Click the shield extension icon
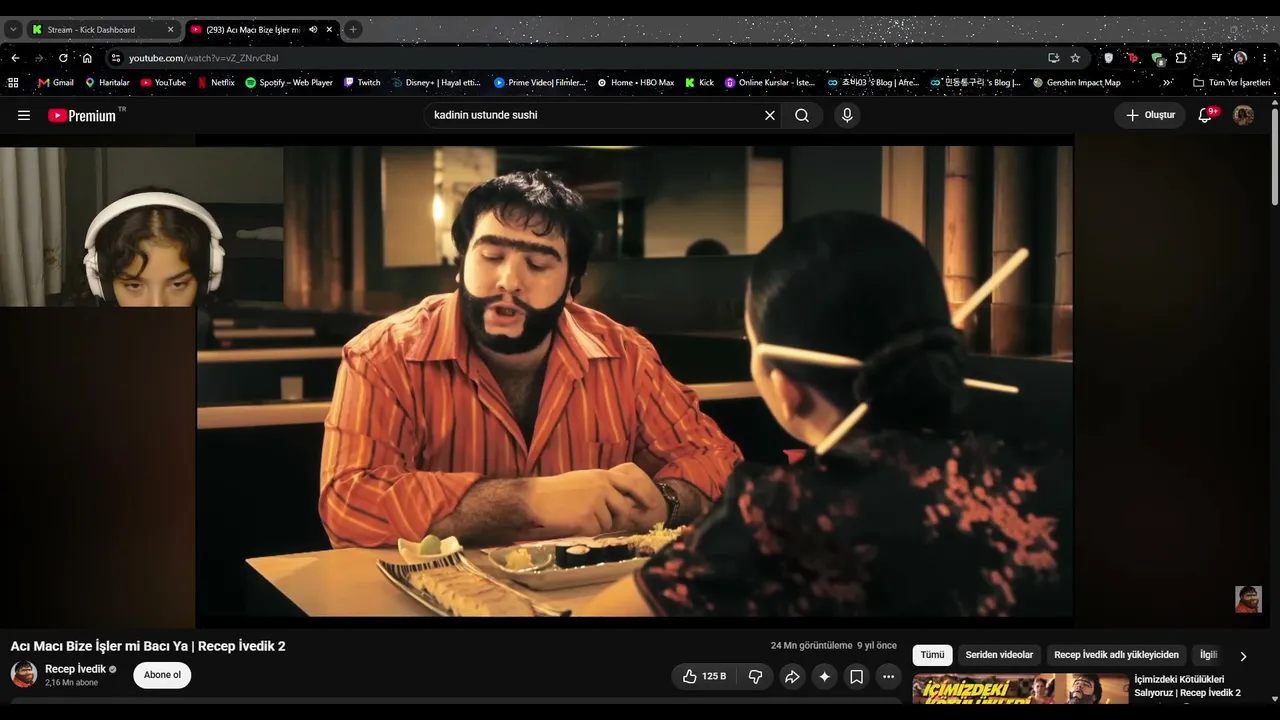Image resolution: width=1280 pixels, height=720 pixels. (x=1108, y=58)
